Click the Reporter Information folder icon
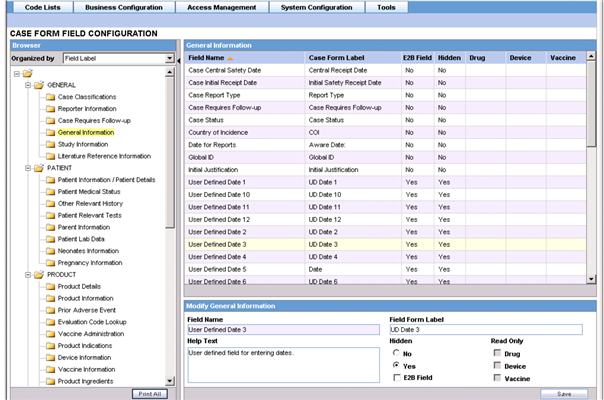604x400 pixels. click(x=50, y=109)
